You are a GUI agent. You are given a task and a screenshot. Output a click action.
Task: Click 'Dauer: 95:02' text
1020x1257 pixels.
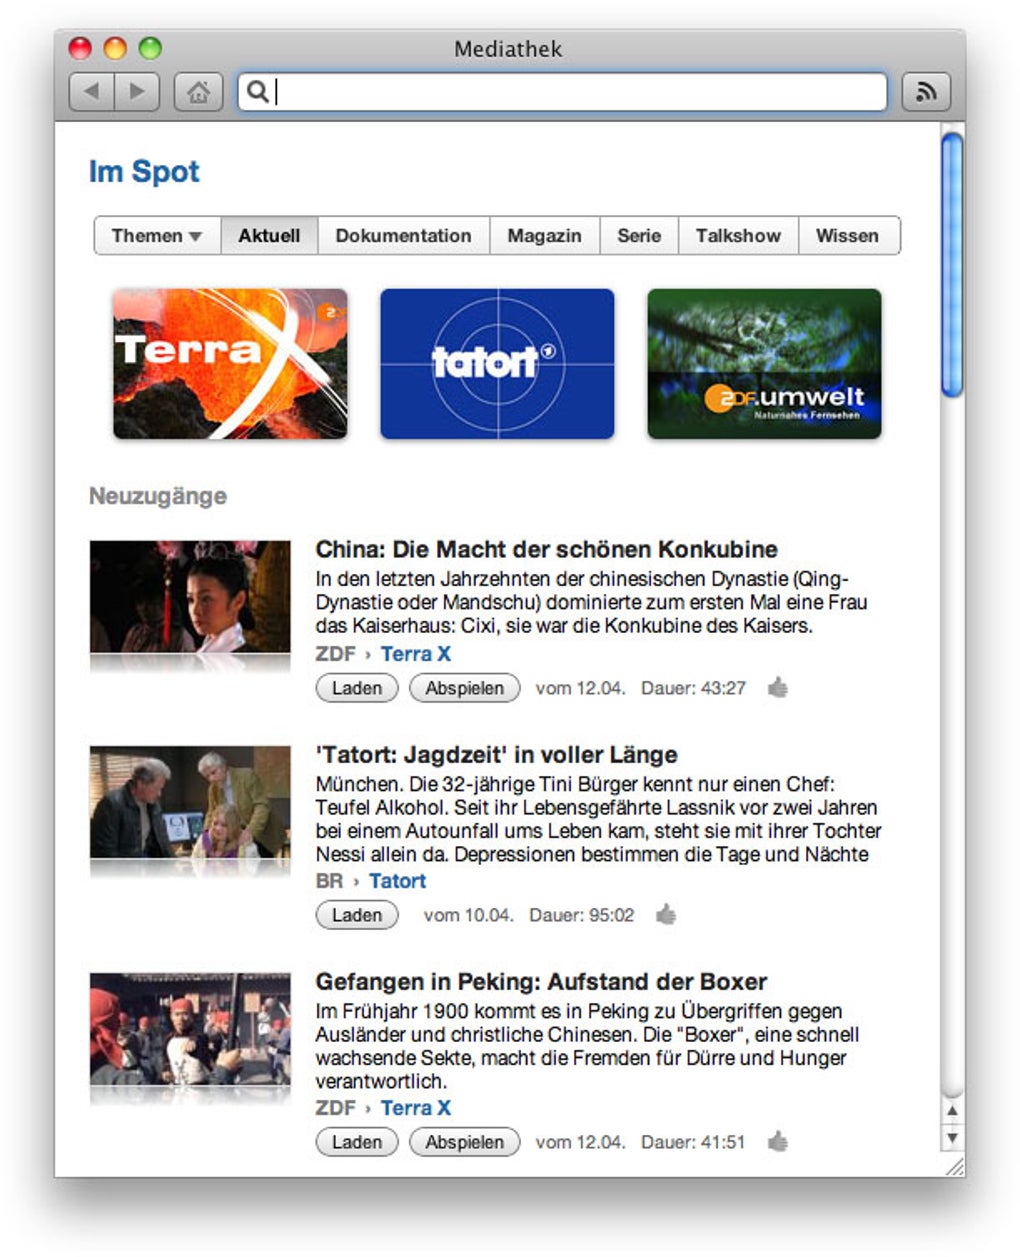(581, 915)
